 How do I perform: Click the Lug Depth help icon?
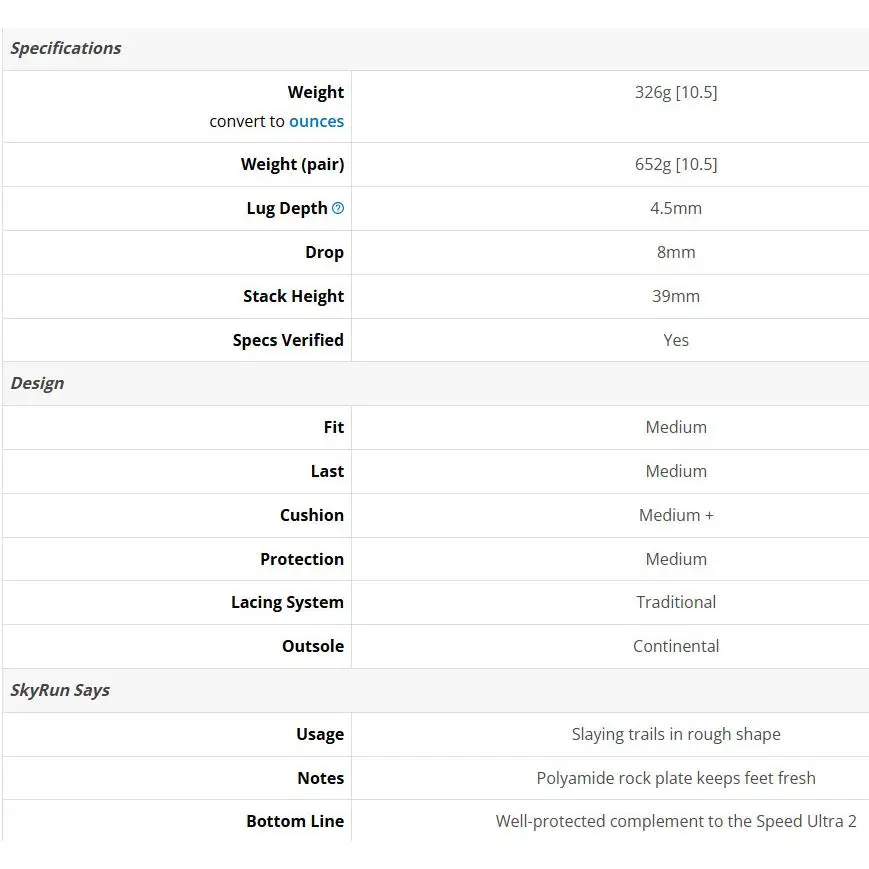tap(338, 208)
